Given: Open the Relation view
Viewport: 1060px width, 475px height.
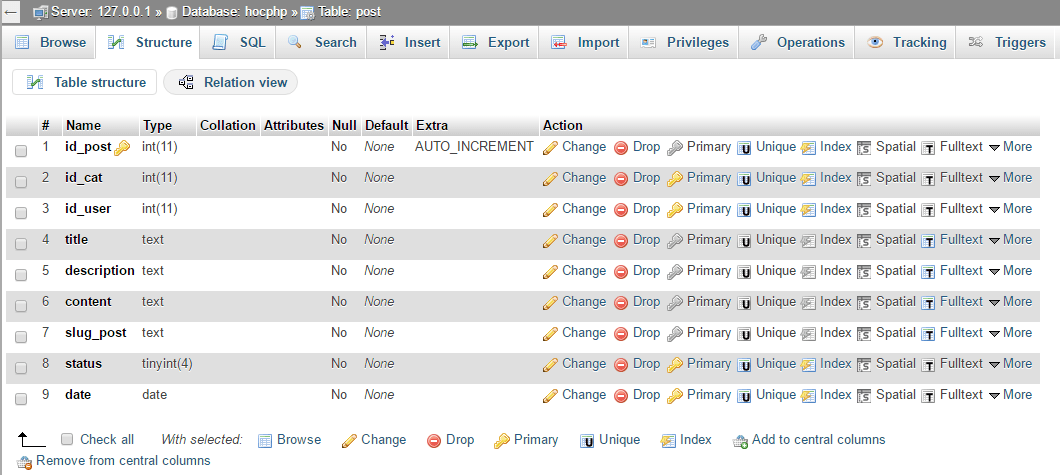Looking at the screenshot, I should click(232, 82).
